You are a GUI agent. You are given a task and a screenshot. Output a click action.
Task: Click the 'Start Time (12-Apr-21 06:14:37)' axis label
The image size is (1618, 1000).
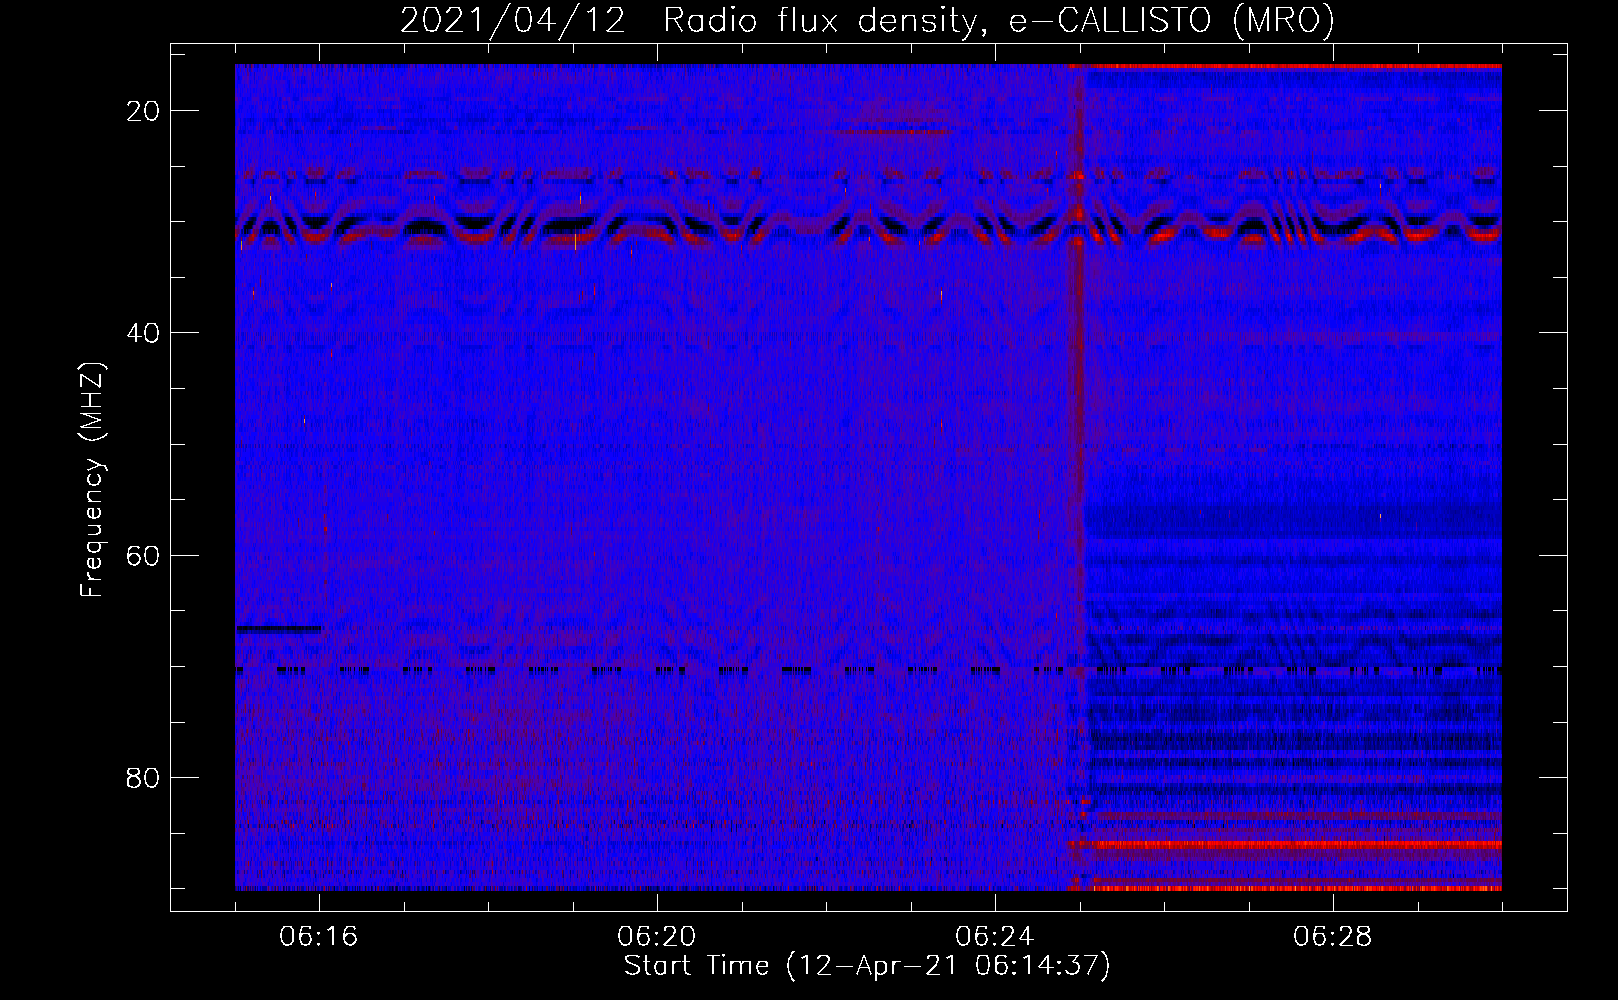pos(867,966)
